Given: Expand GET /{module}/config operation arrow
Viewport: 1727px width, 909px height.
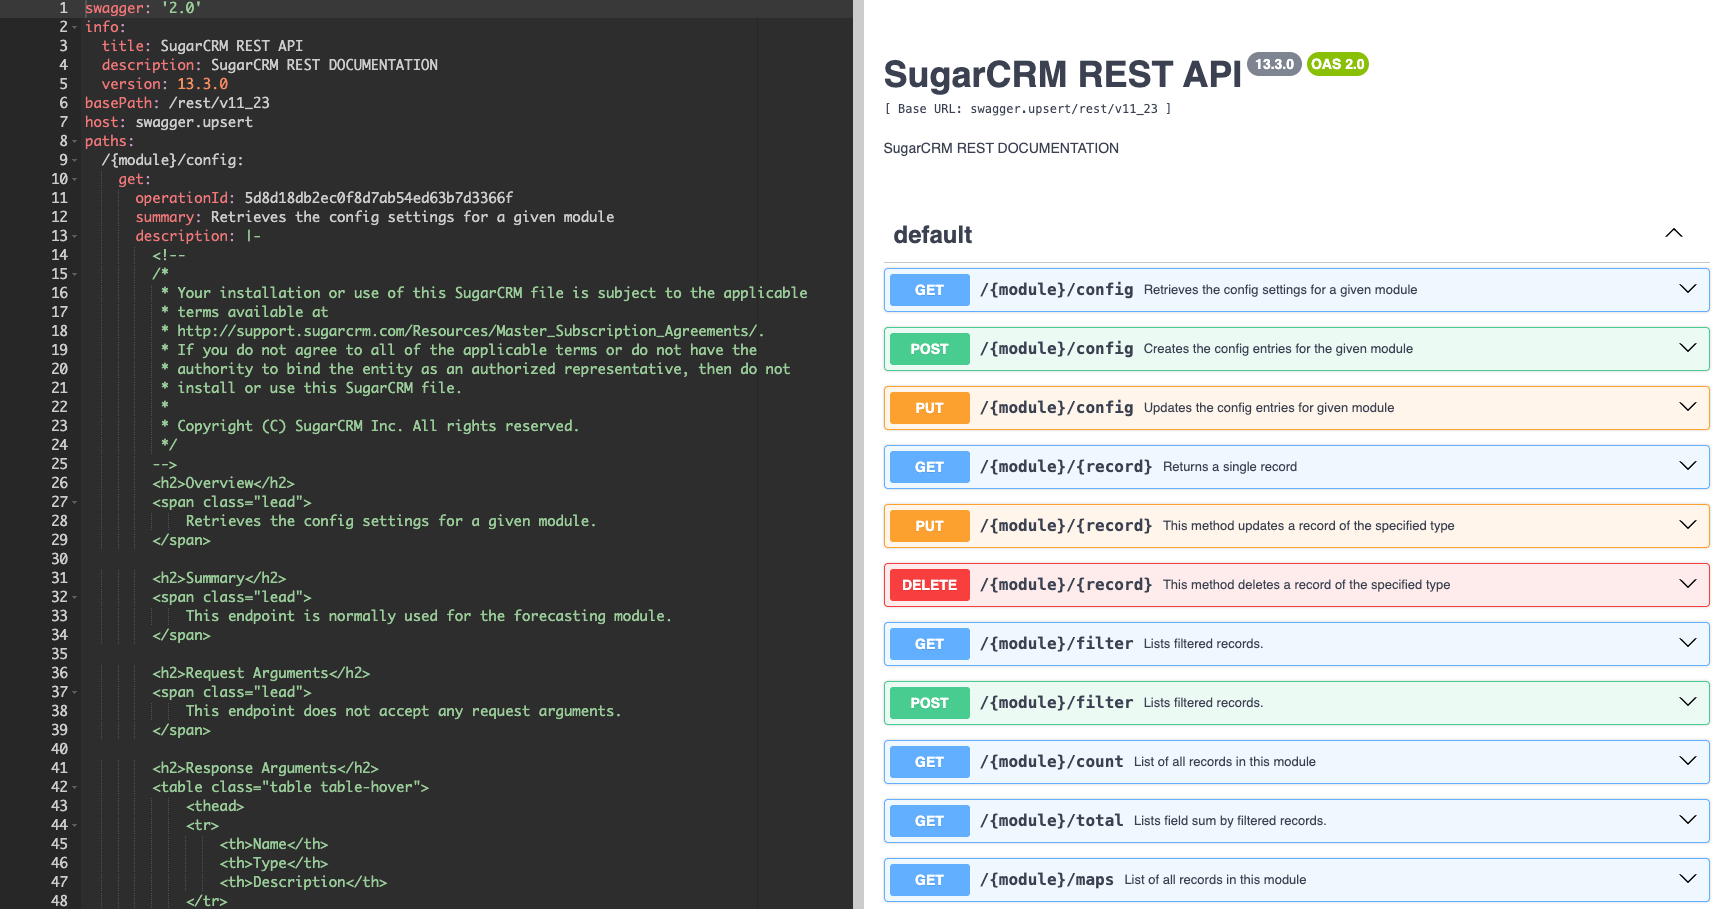Looking at the screenshot, I should (1688, 289).
